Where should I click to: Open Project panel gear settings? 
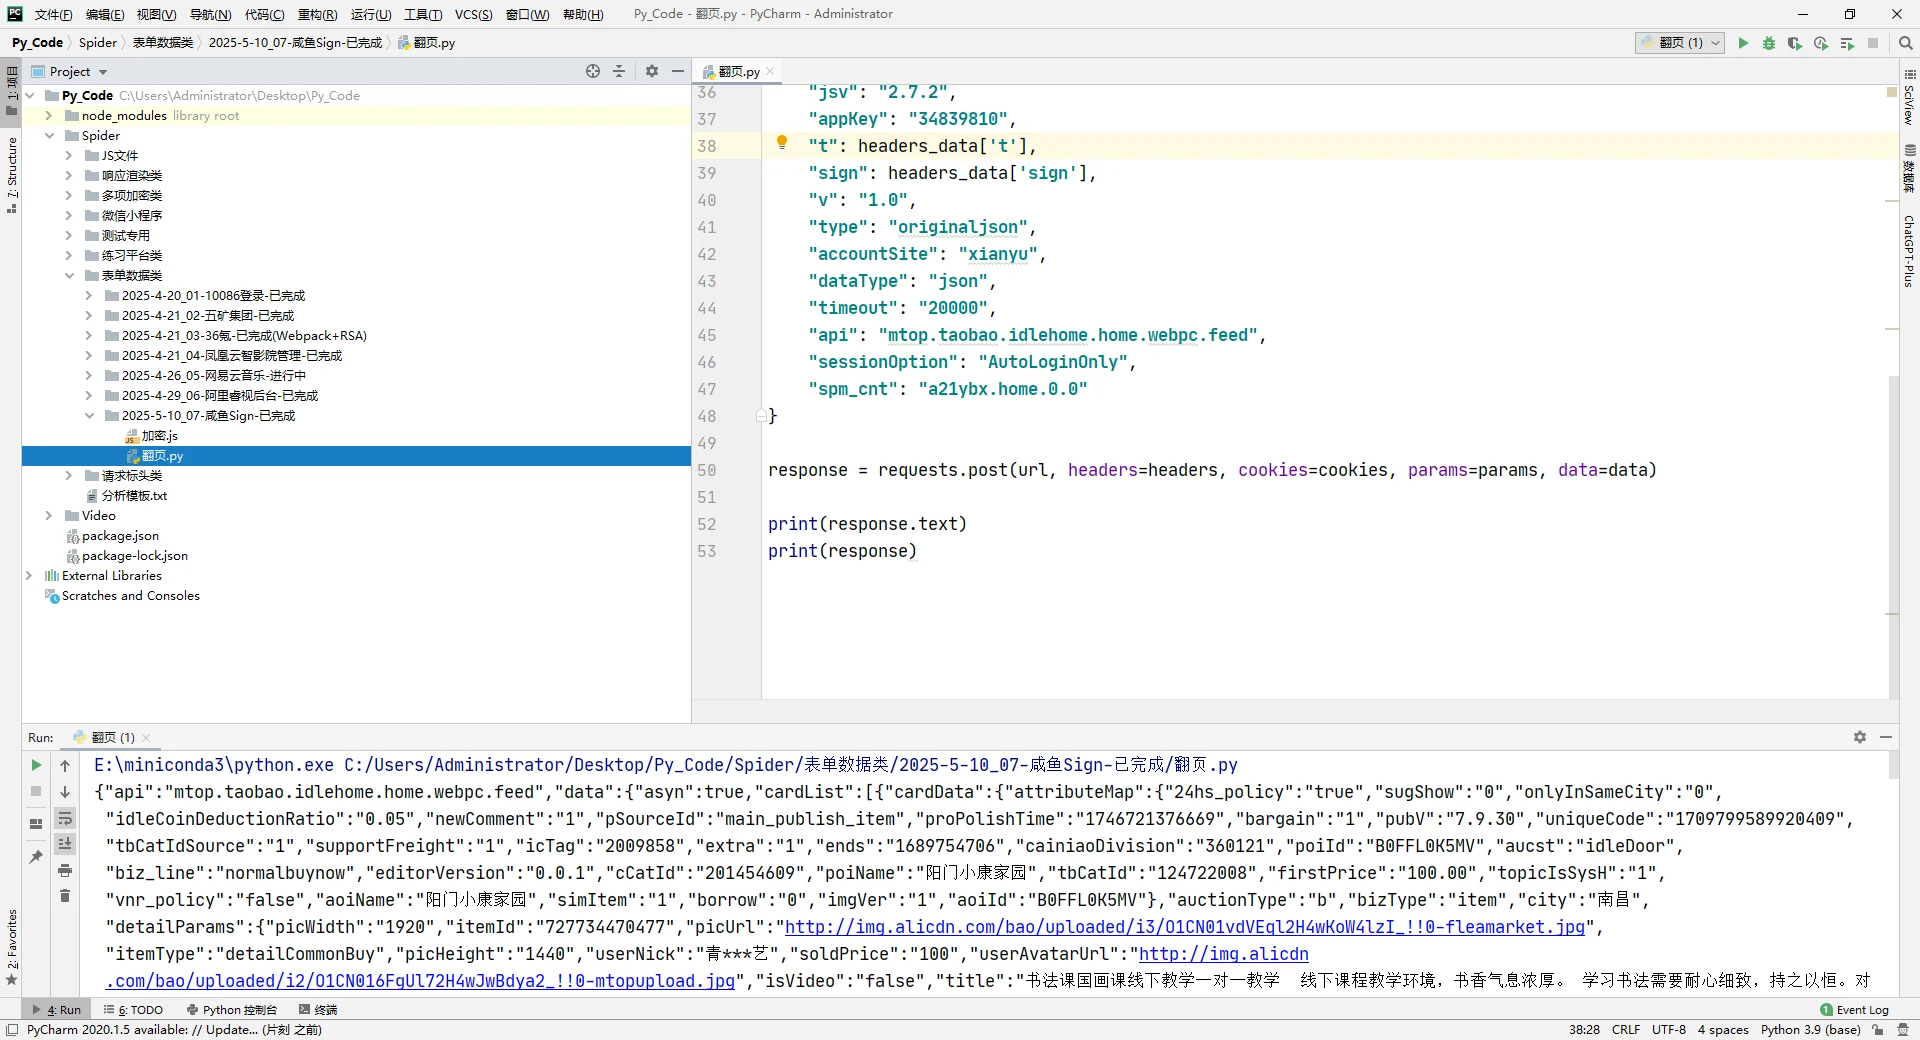pos(652,71)
